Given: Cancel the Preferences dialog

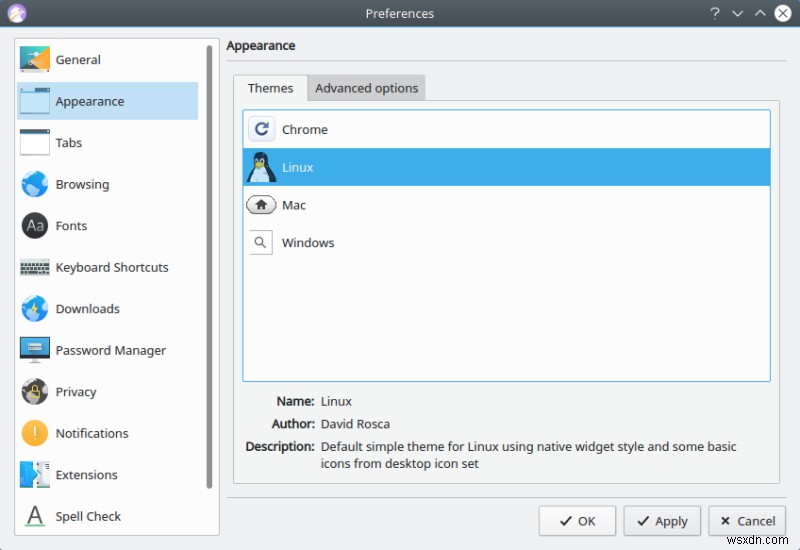Looking at the screenshot, I should [x=747, y=521].
